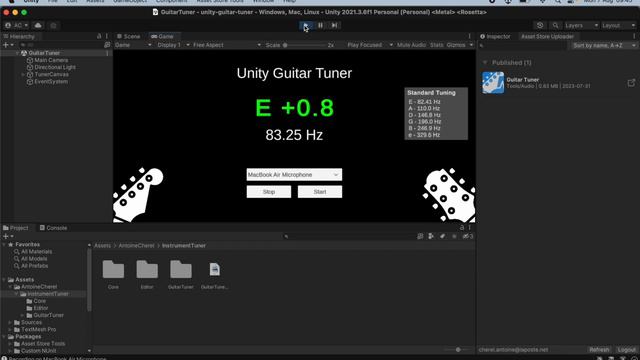Viewport: 640px width, 360px height.
Task: Adjust the Project icon size slider
Action: pos(458,350)
